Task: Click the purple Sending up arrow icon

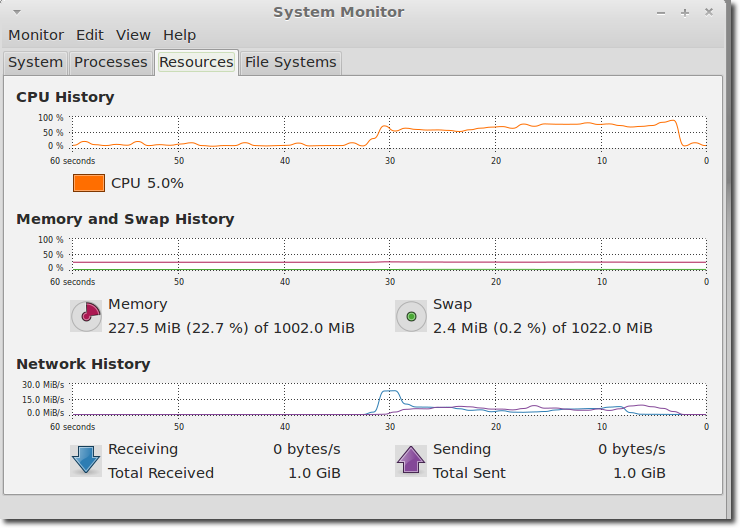Action: [411, 461]
